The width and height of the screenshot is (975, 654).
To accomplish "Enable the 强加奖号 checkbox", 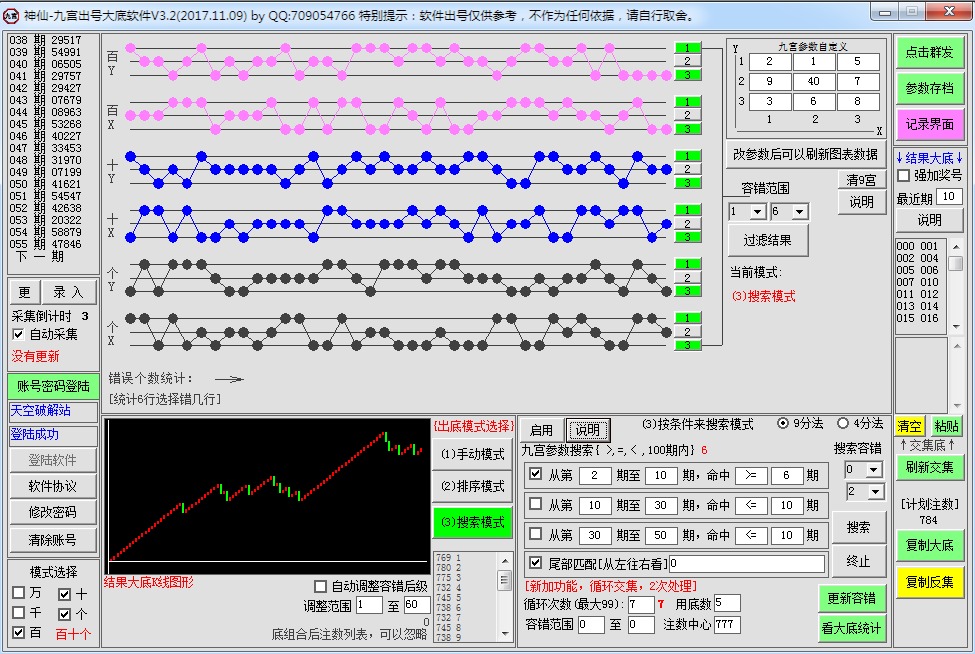I will click(x=904, y=176).
